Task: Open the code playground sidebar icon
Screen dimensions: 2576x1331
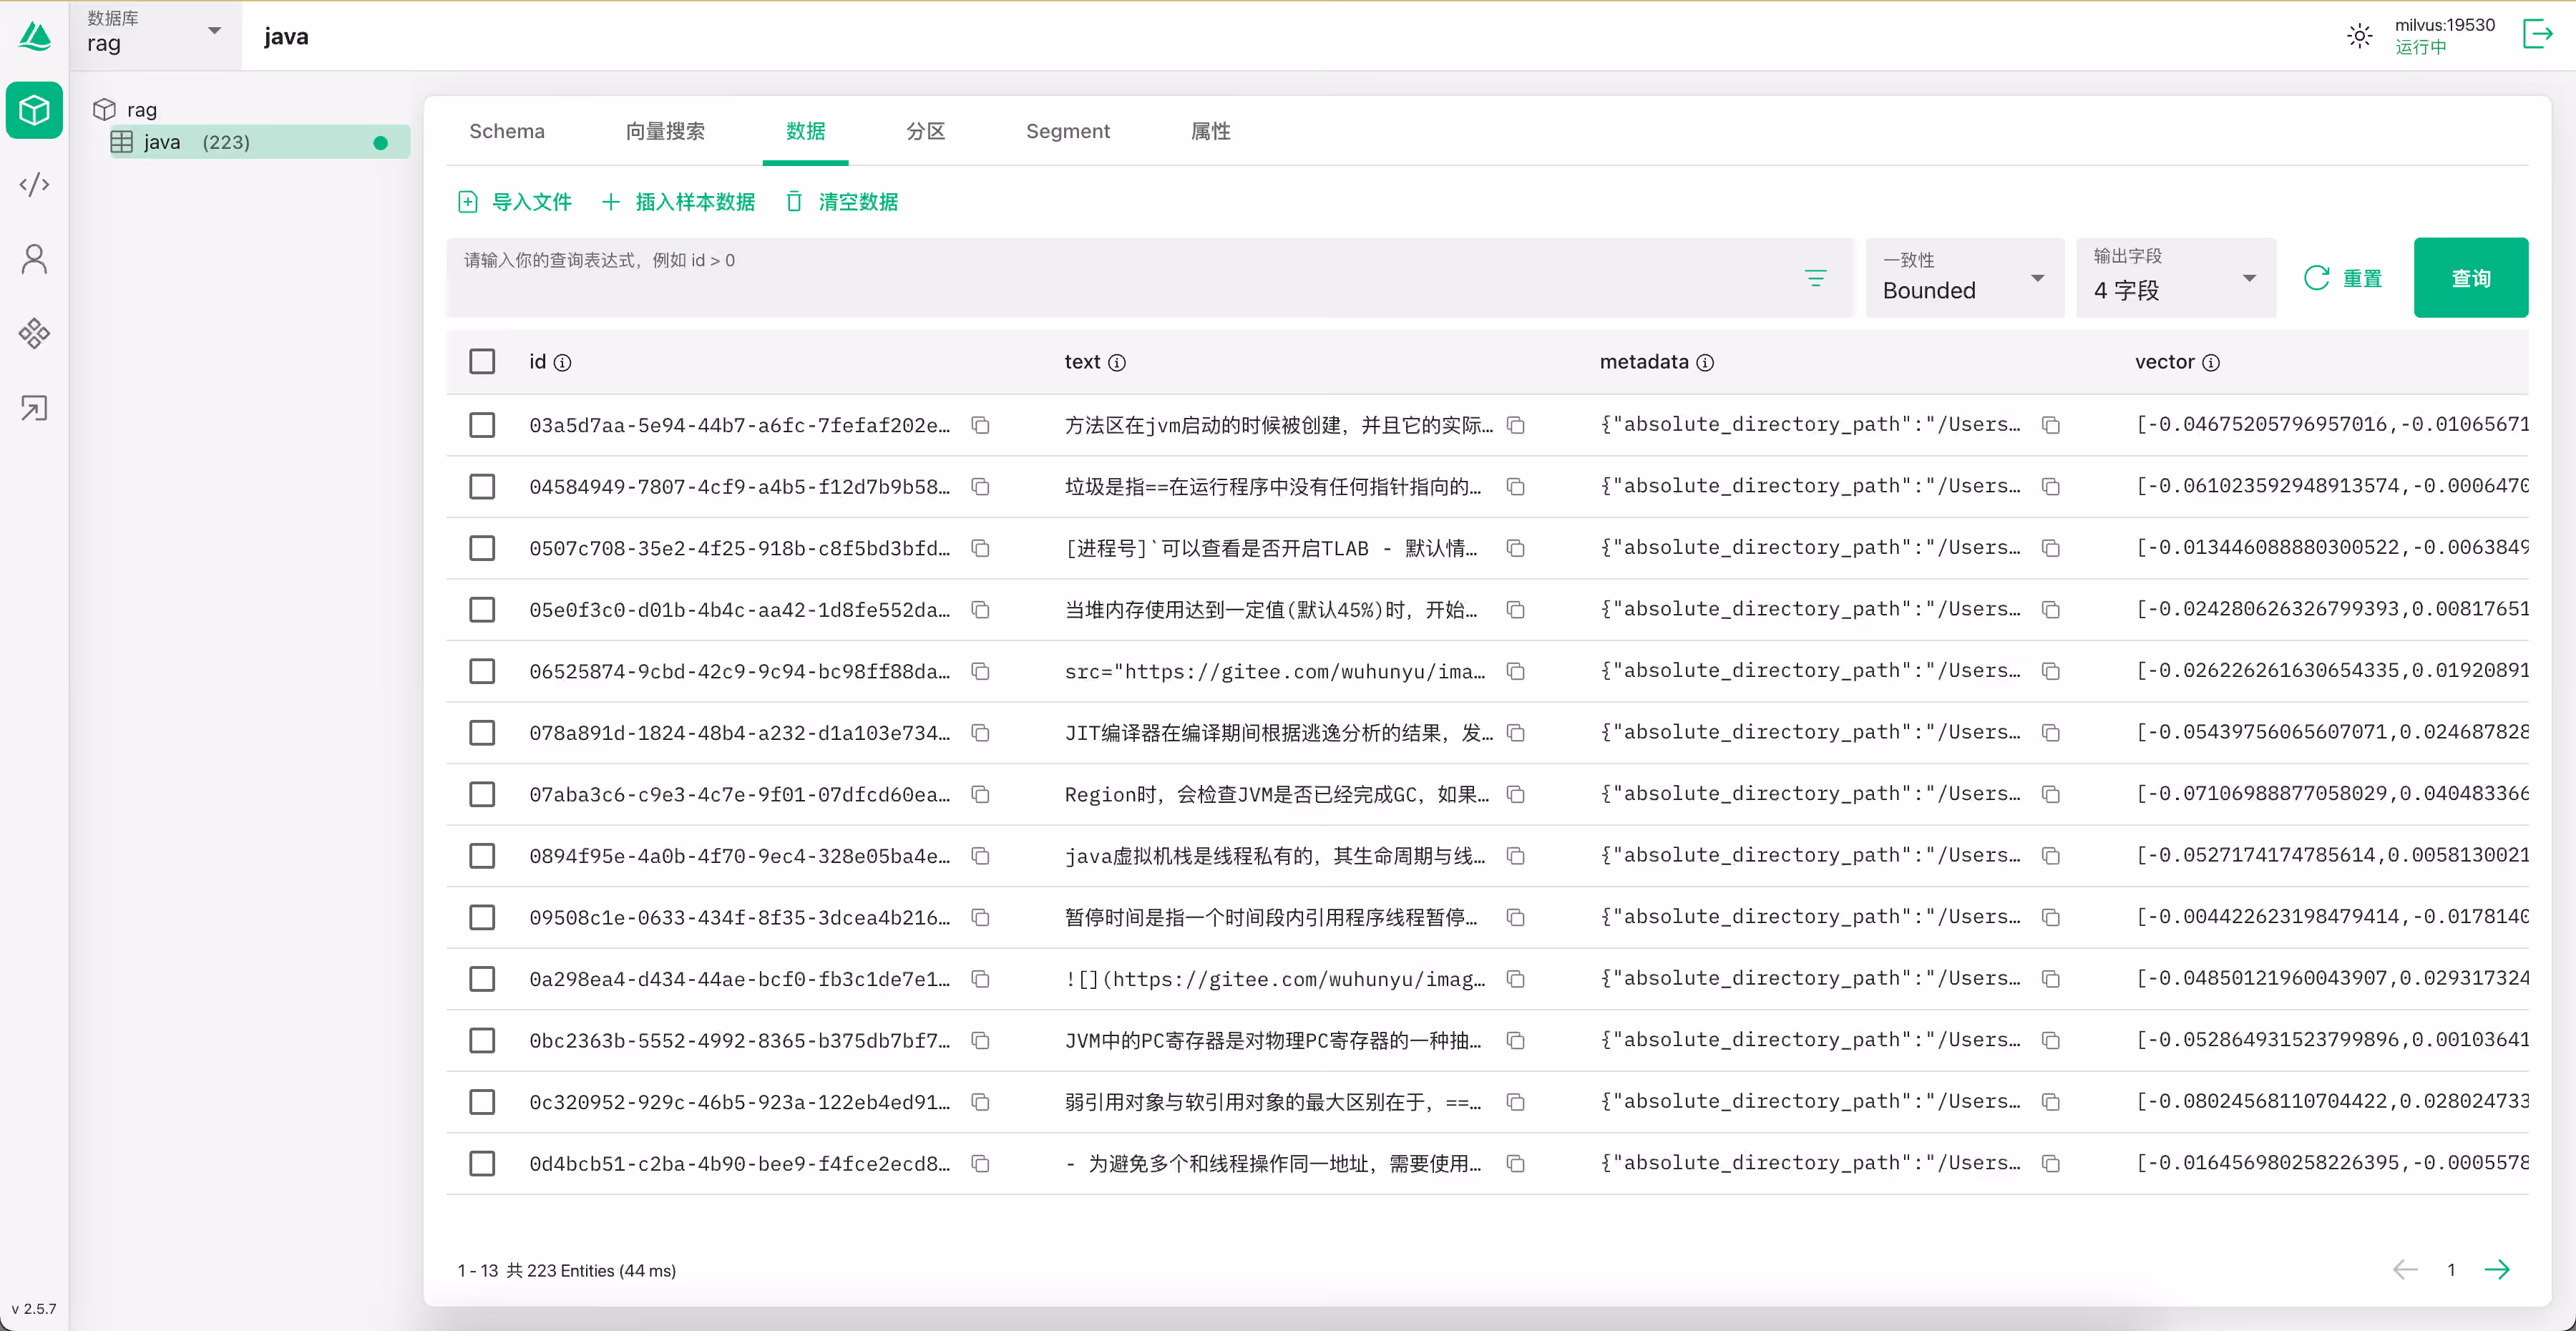Action: click(34, 184)
